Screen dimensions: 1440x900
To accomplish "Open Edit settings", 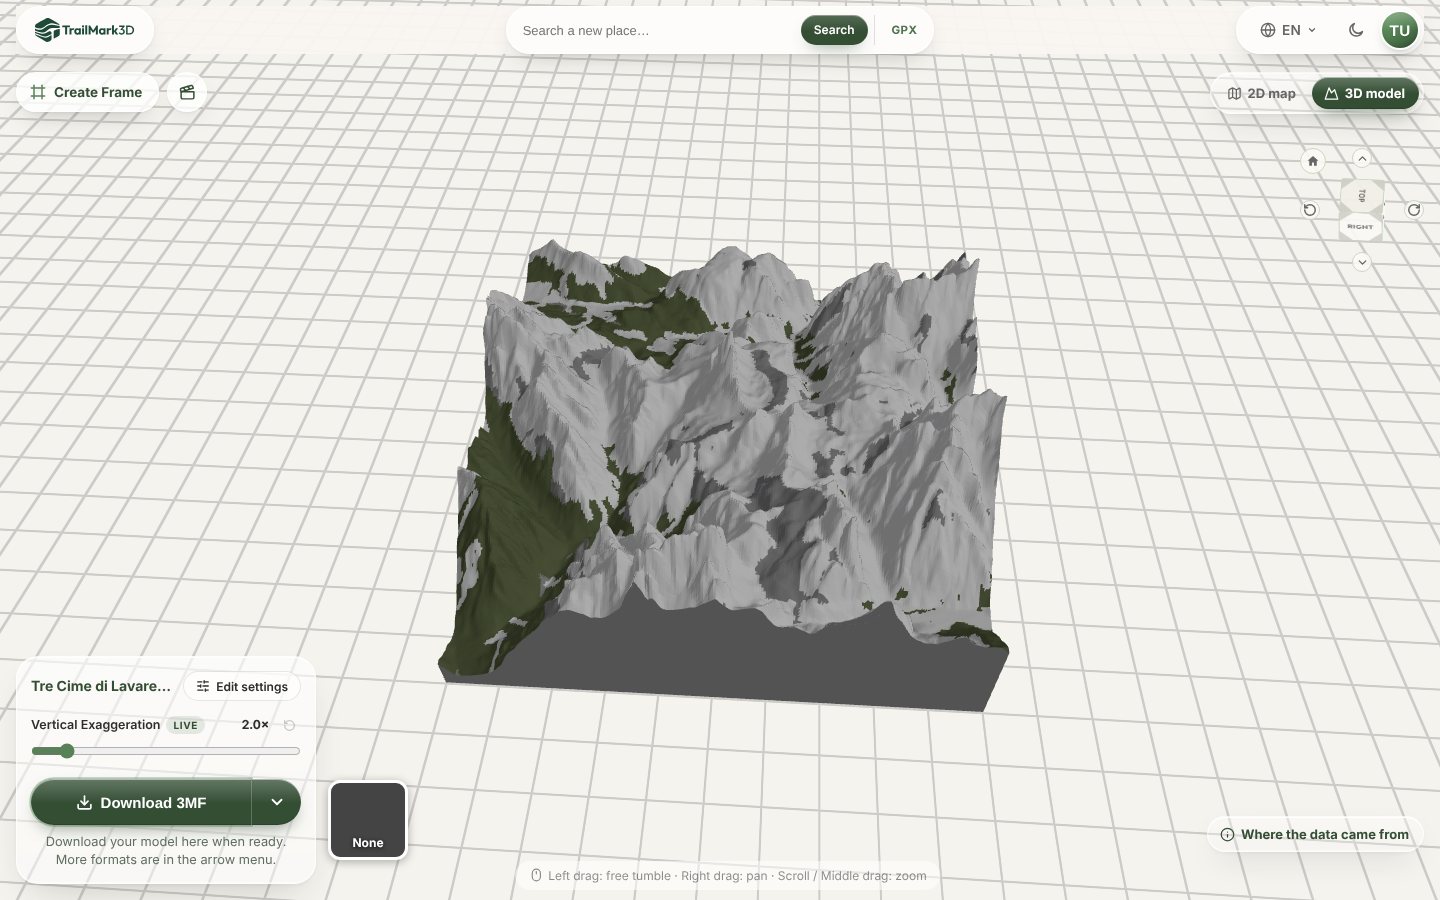I will [x=242, y=686].
